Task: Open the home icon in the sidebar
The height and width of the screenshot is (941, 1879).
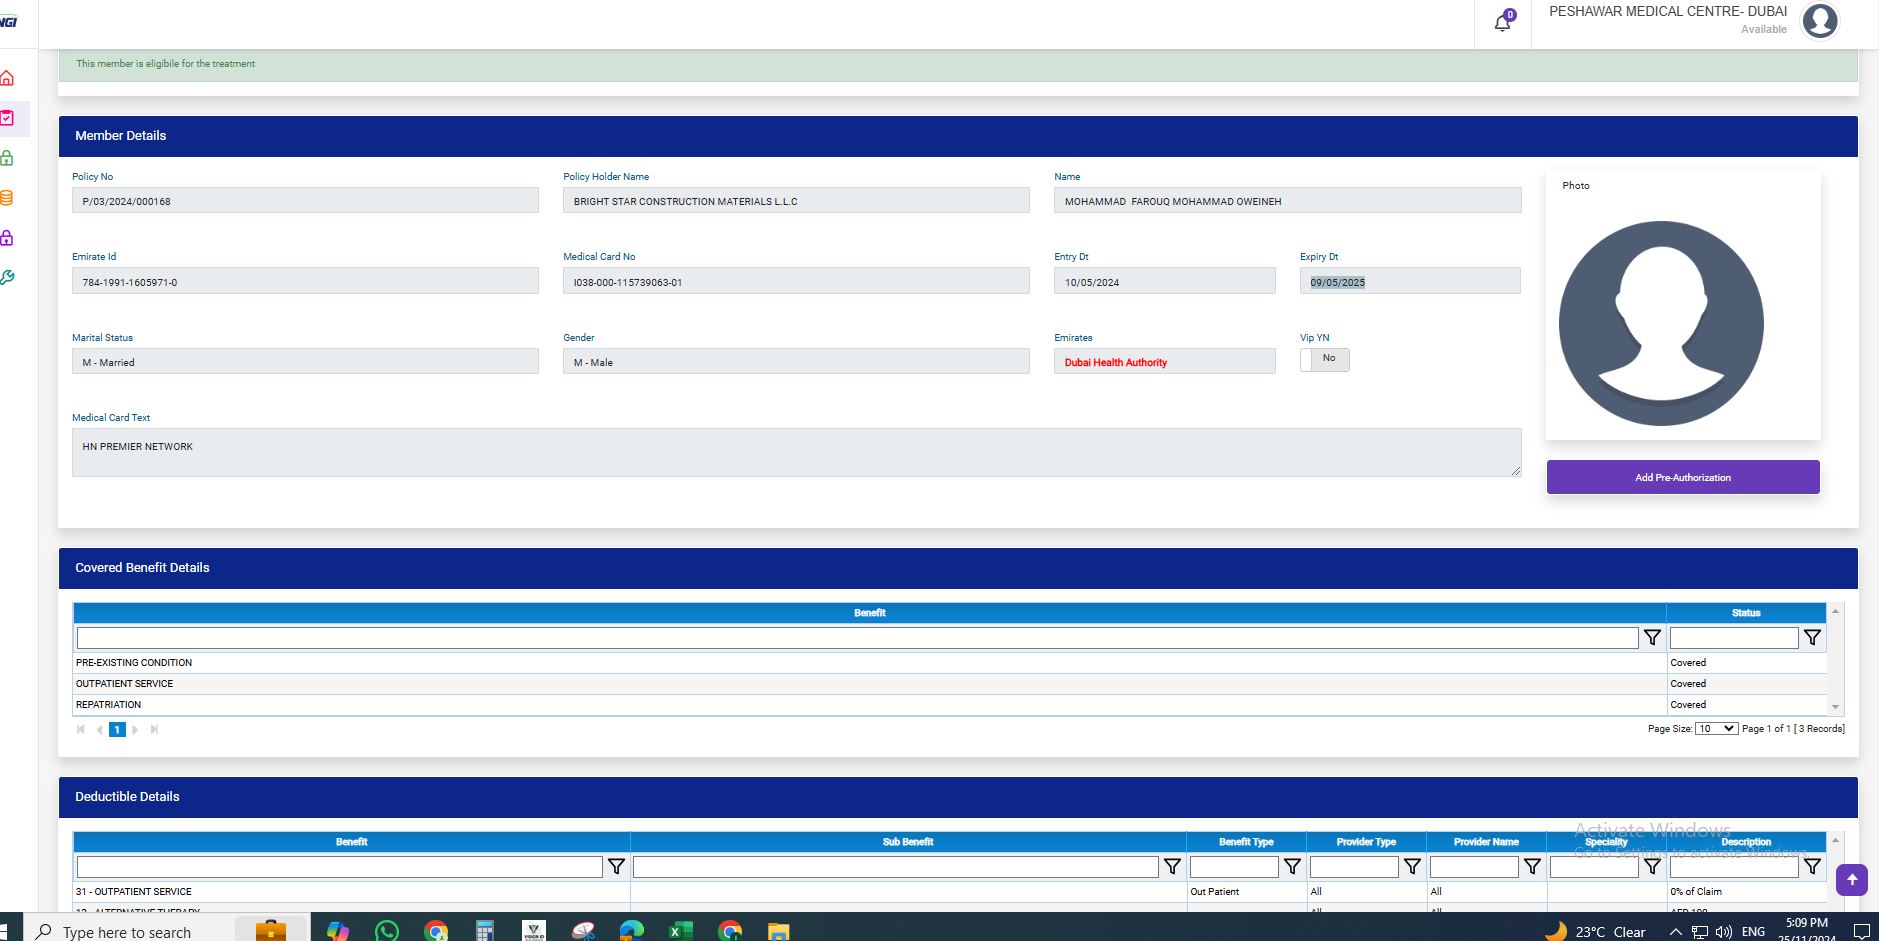Action: (8, 78)
